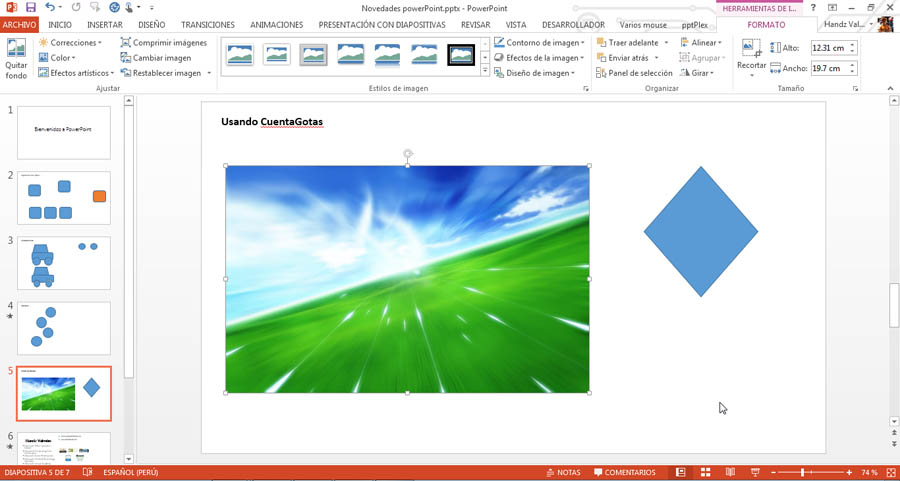
Task: Start slideshow from status bar icon
Action: (755, 472)
